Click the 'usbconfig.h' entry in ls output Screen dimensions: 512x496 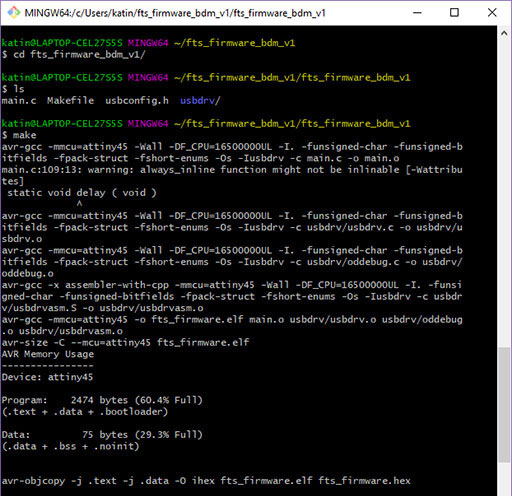[x=137, y=100]
